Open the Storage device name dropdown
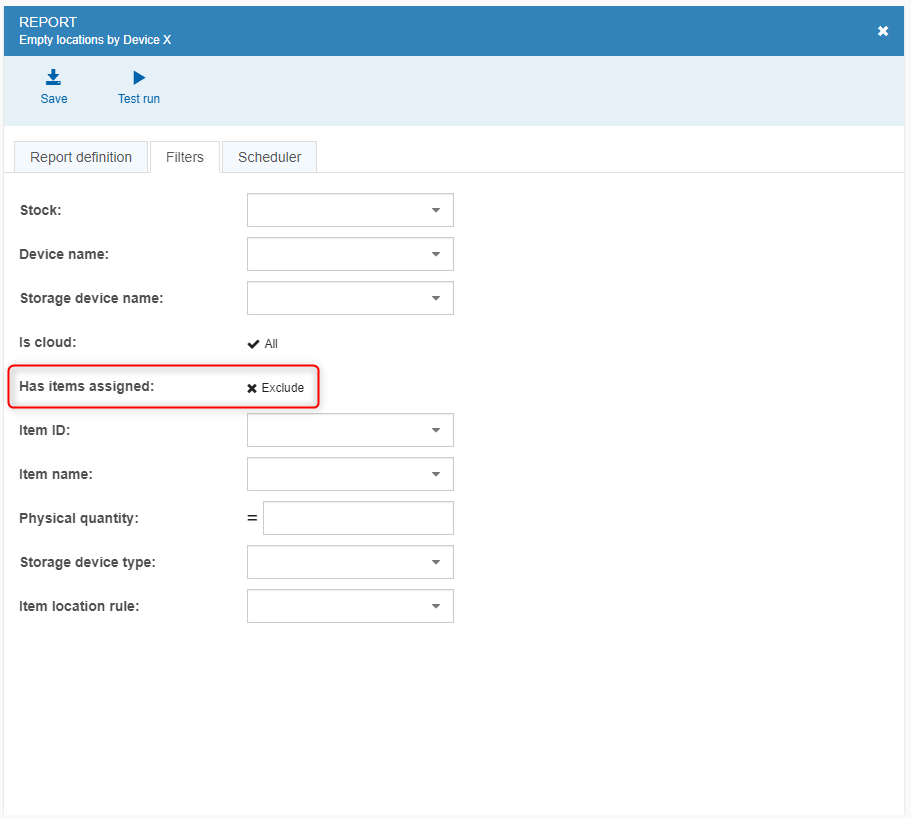The width and height of the screenshot is (911, 819). [x=350, y=298]
